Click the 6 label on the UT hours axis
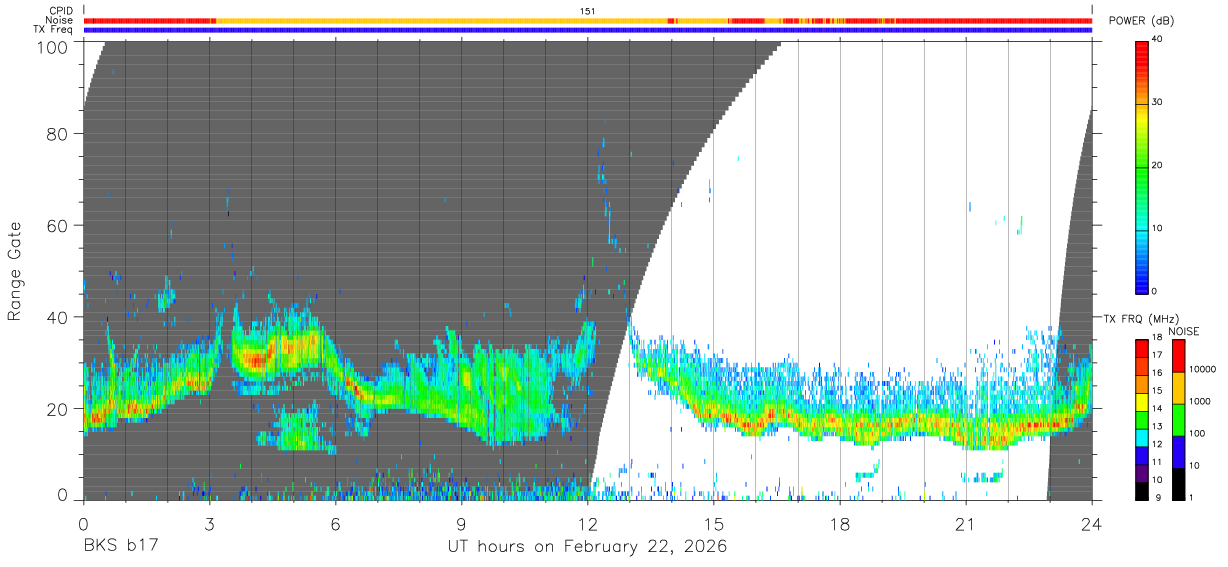 [335, 525]
